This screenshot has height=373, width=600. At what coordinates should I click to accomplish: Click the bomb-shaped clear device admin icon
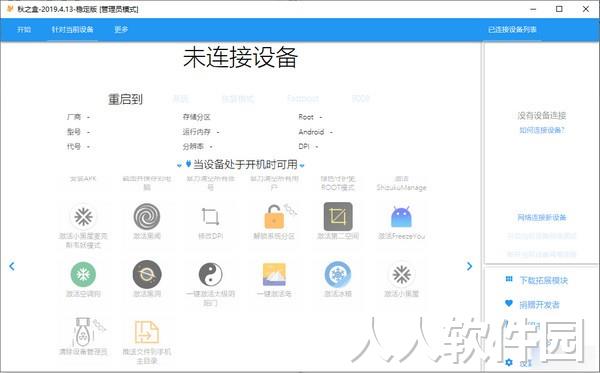coord(83,331)
